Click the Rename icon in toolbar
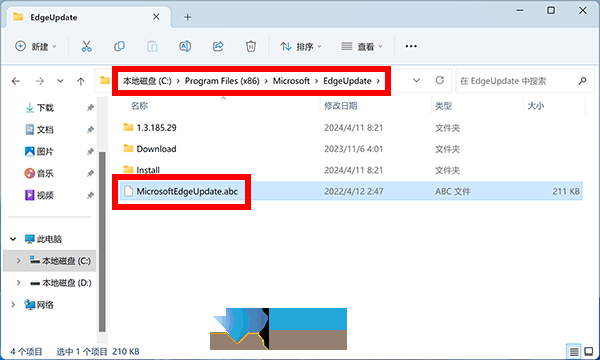Image resolution: width=600 pixels, height=360 pixels. click(185, 46)
